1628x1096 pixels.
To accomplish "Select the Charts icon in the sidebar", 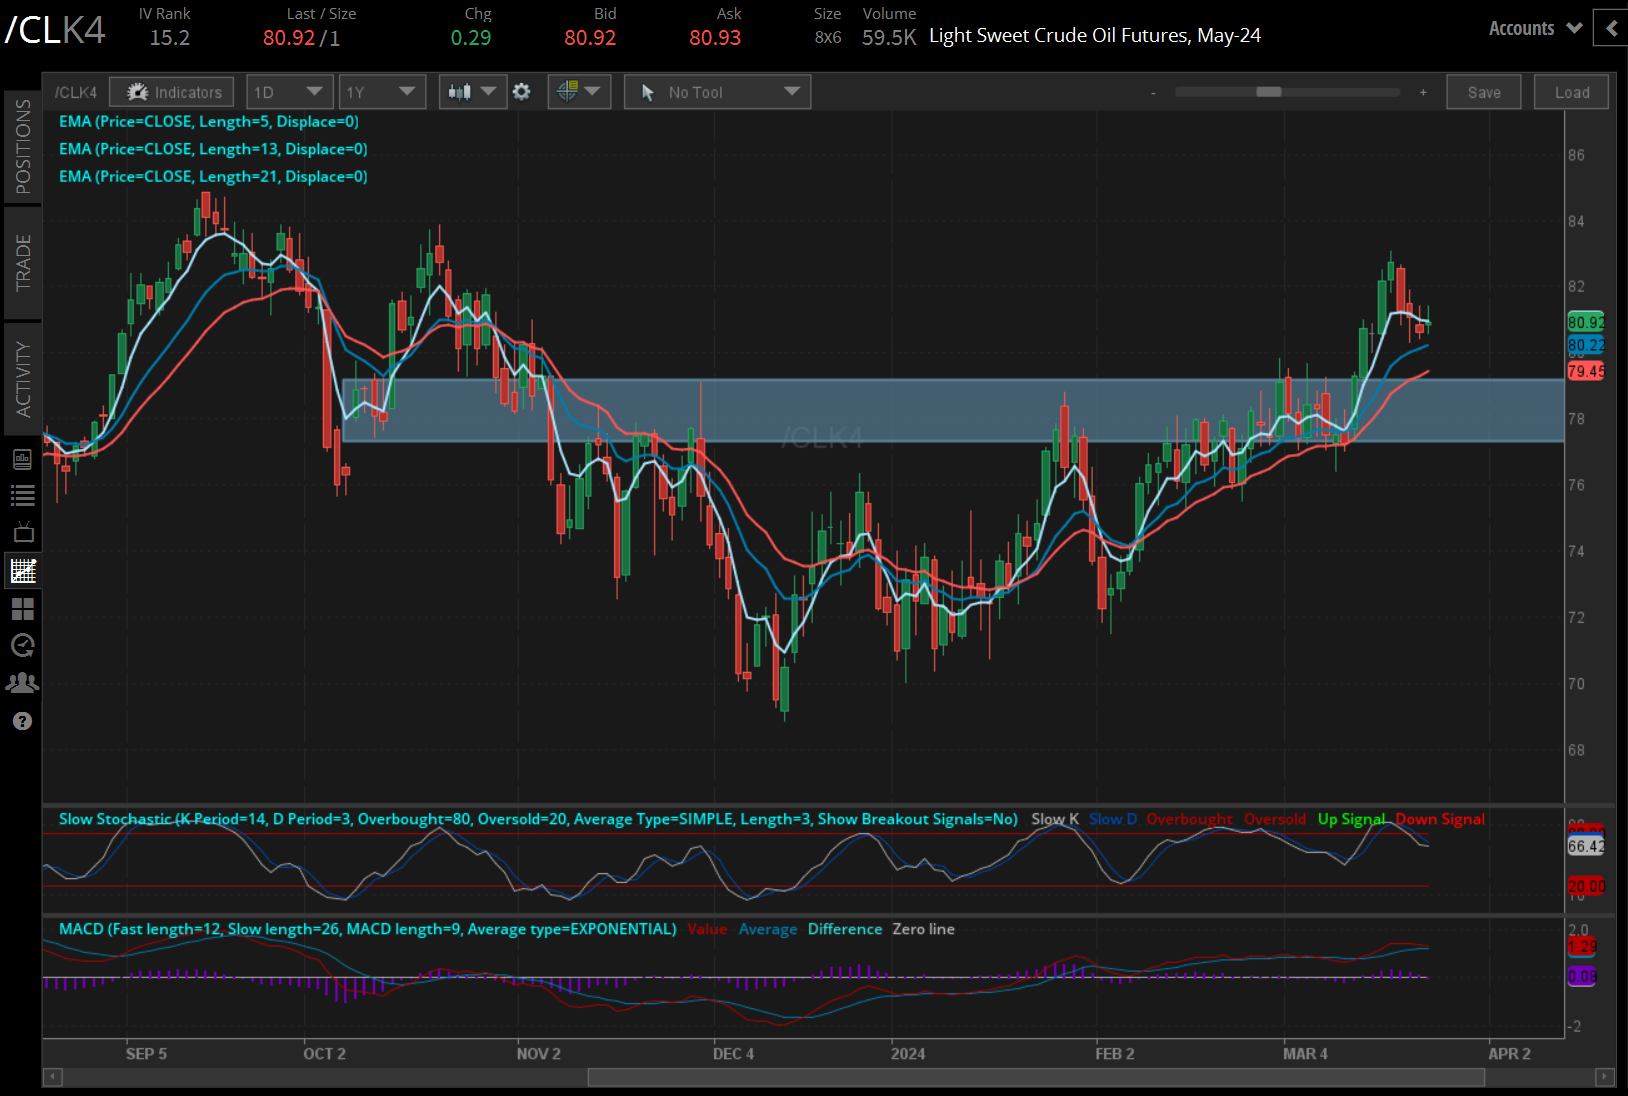I will point(23,571).
